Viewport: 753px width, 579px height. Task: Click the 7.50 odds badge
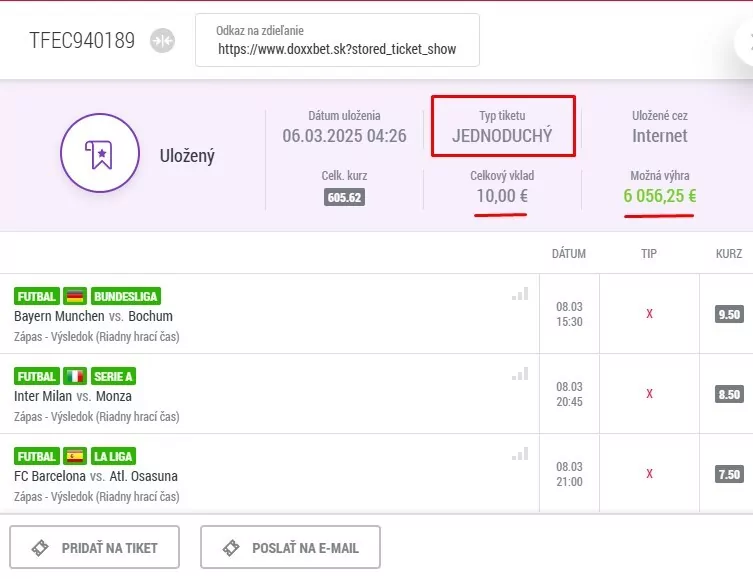729,474
